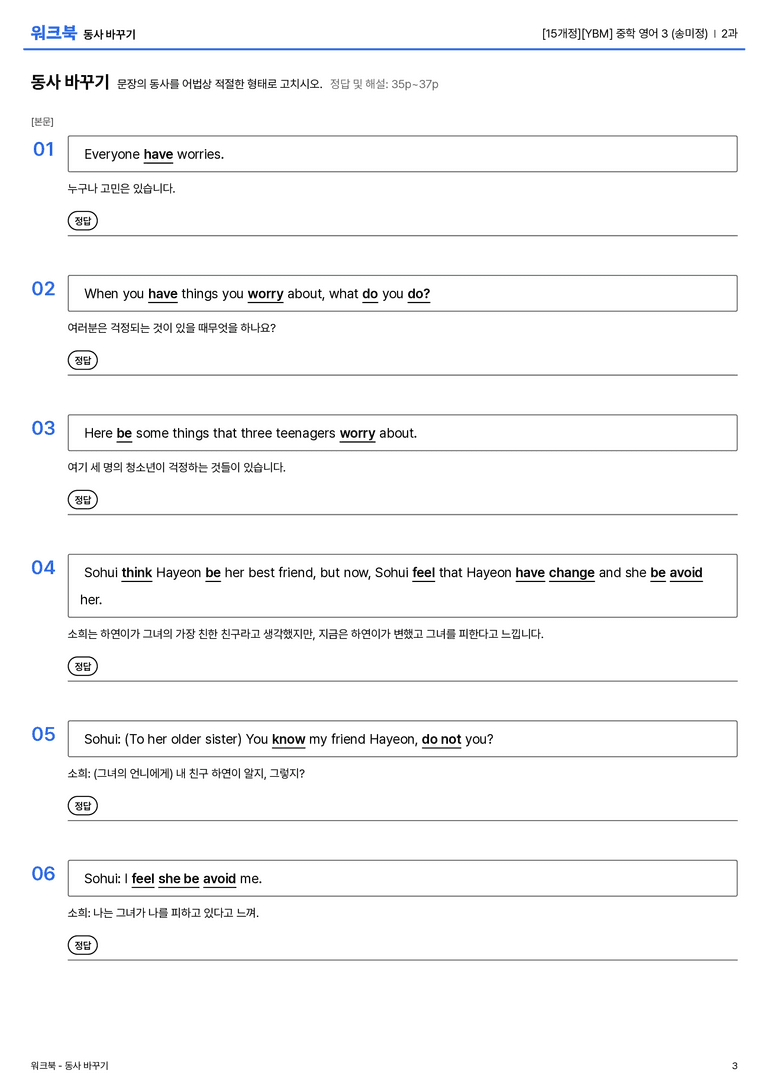
Task: Click the blue question number 01
Action: tap(44, 149)
